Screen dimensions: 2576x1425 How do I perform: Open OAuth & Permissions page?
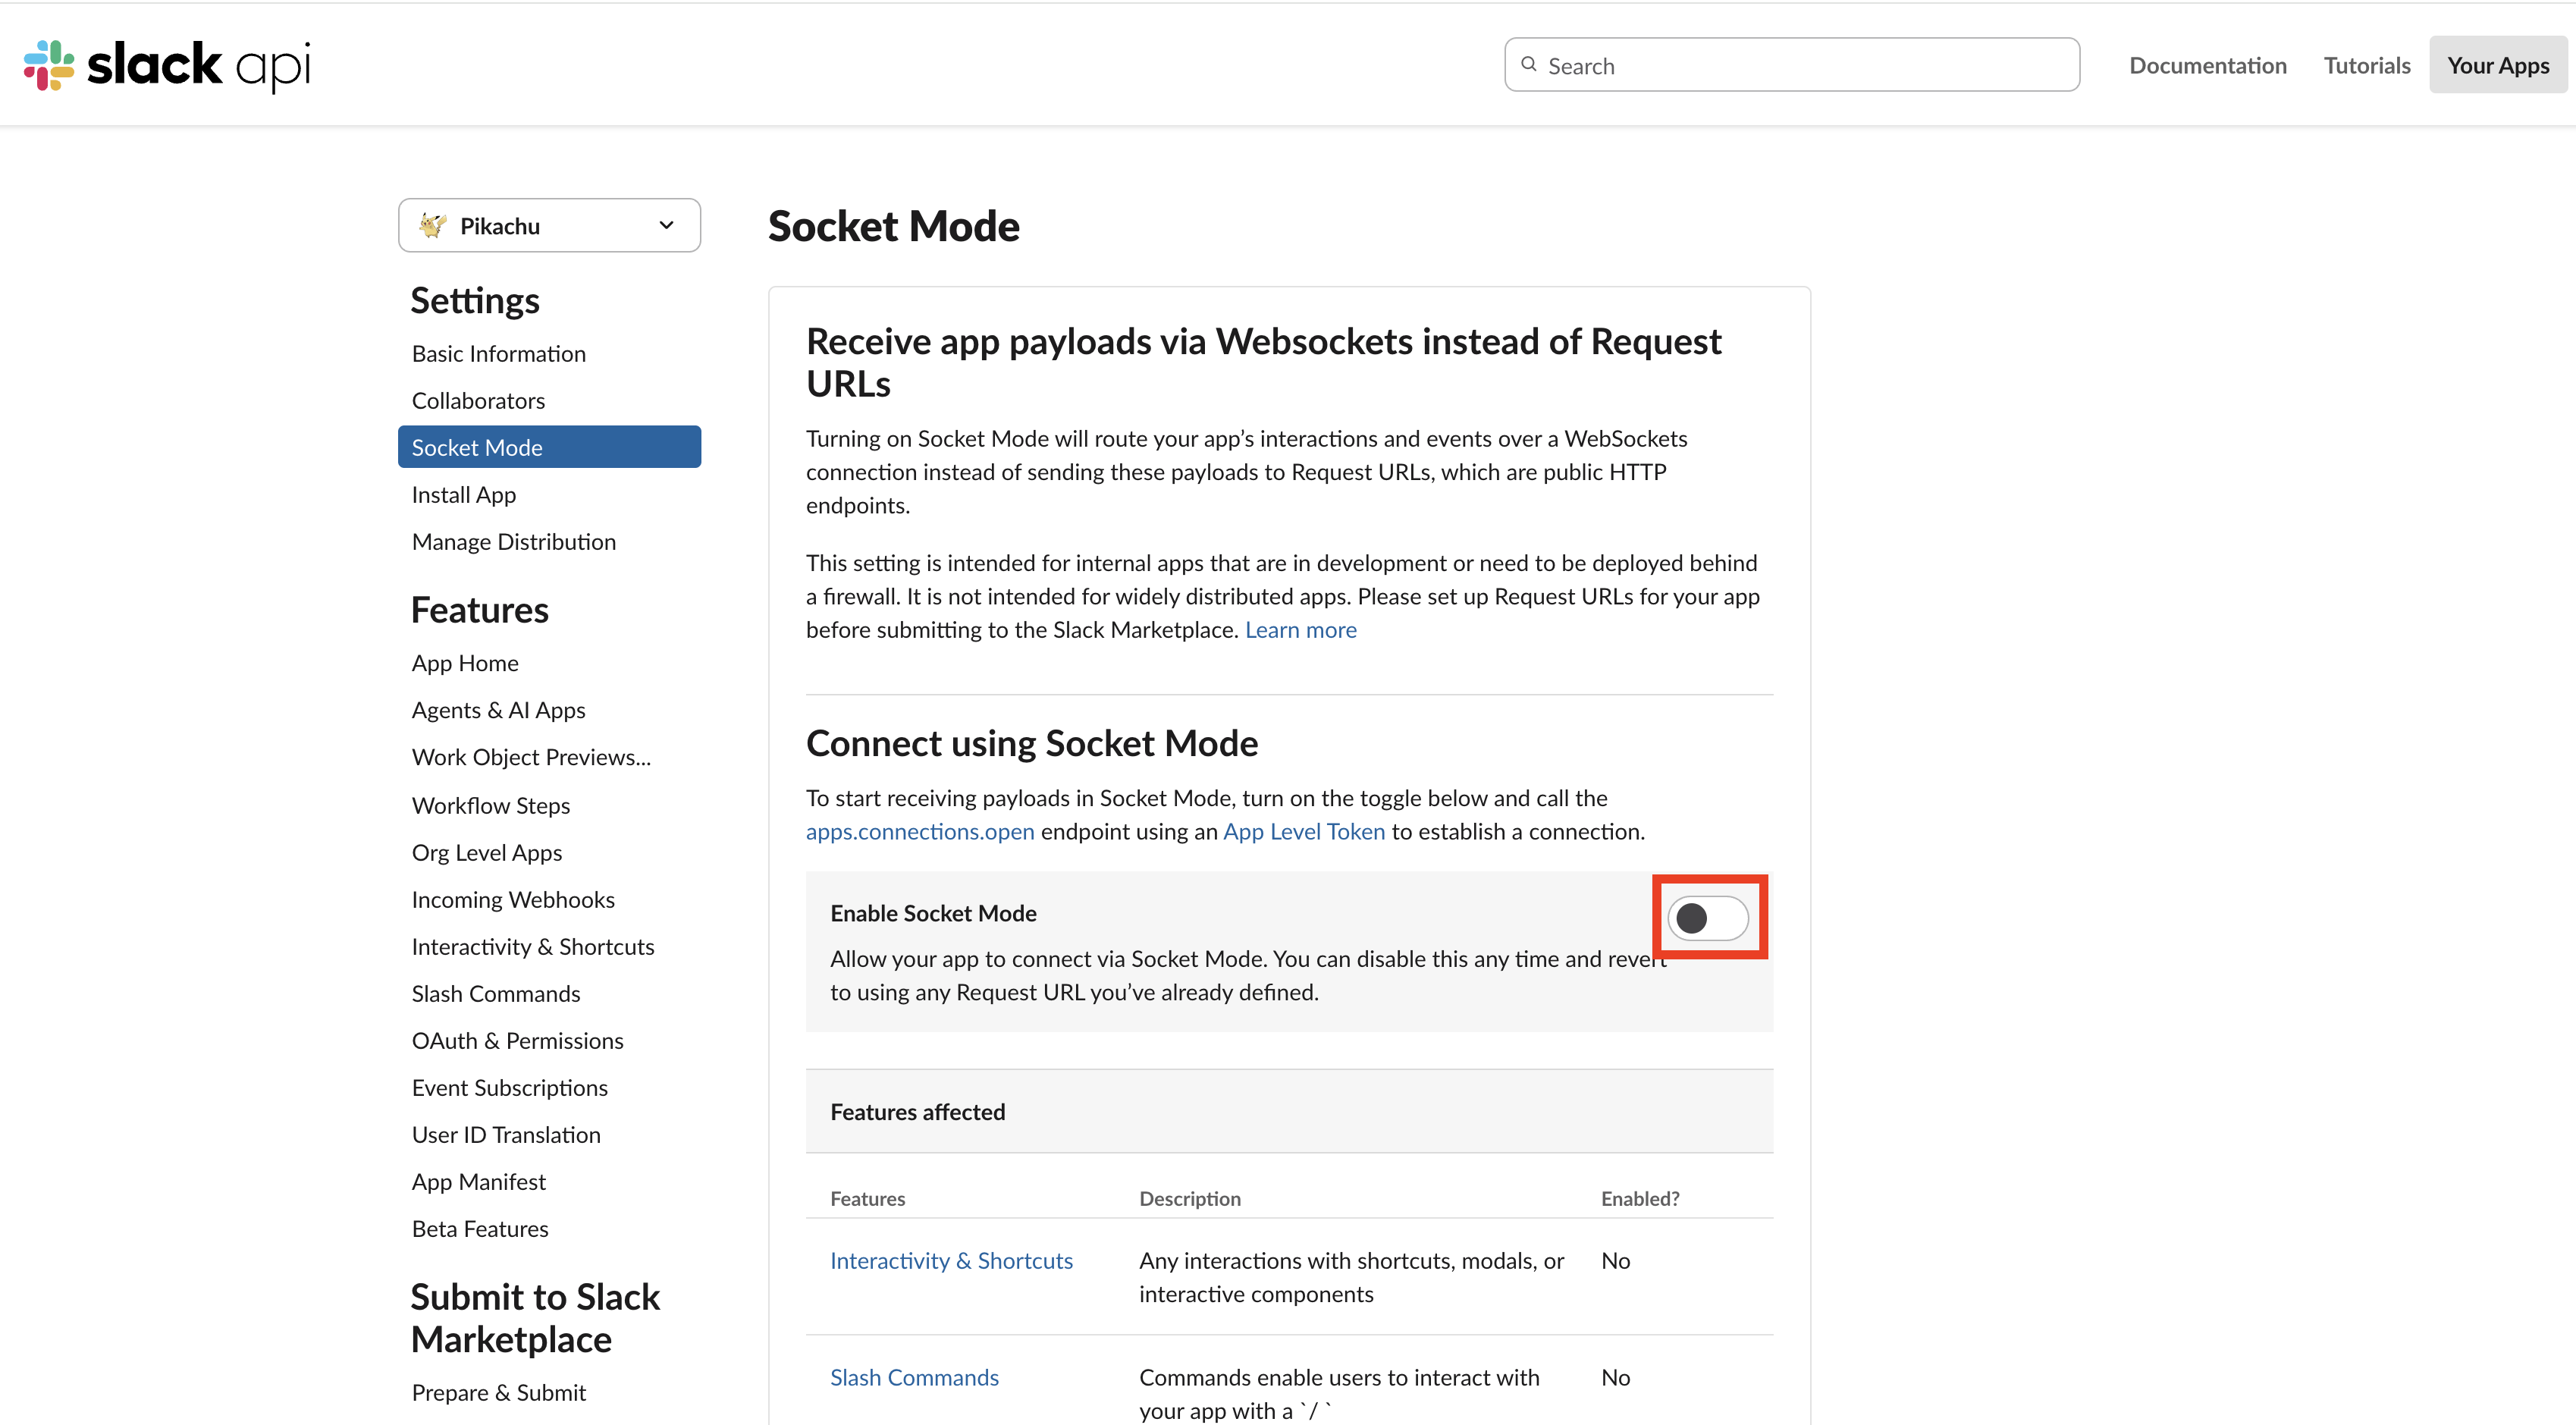518,1040
